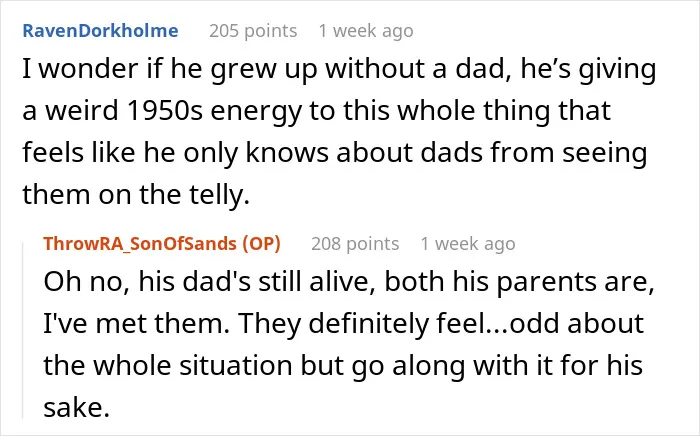Viewport: 700px width, 436px height.
Task: Click the 'I wonder if he grew up' line
Action: coord(339,70)
